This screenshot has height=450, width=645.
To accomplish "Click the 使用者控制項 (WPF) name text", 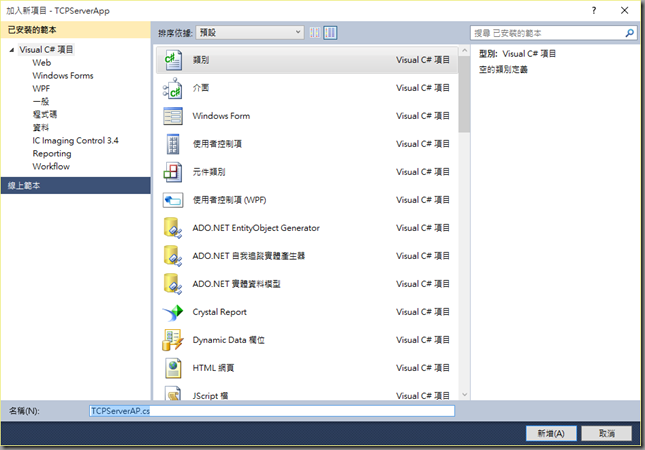I will 230,200.
